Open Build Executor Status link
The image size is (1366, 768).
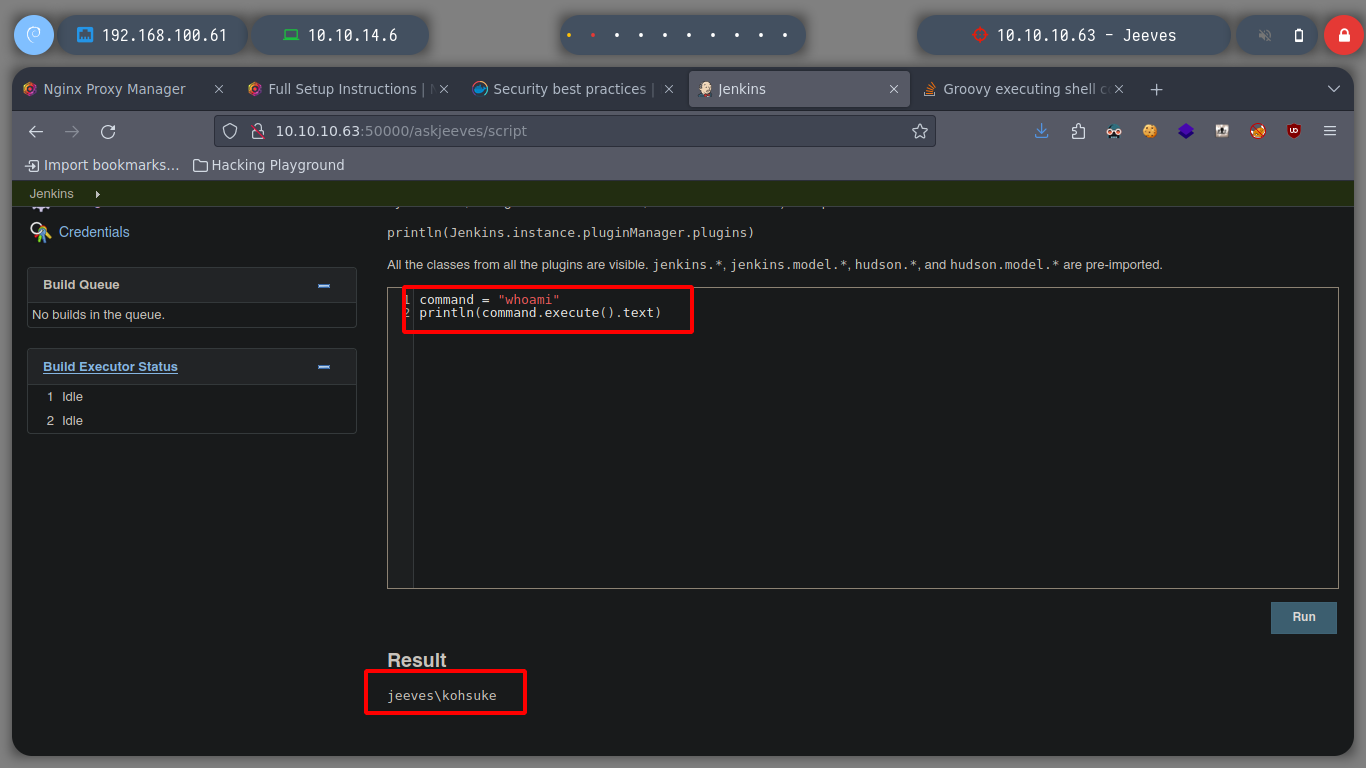click(x=110, y=367)
